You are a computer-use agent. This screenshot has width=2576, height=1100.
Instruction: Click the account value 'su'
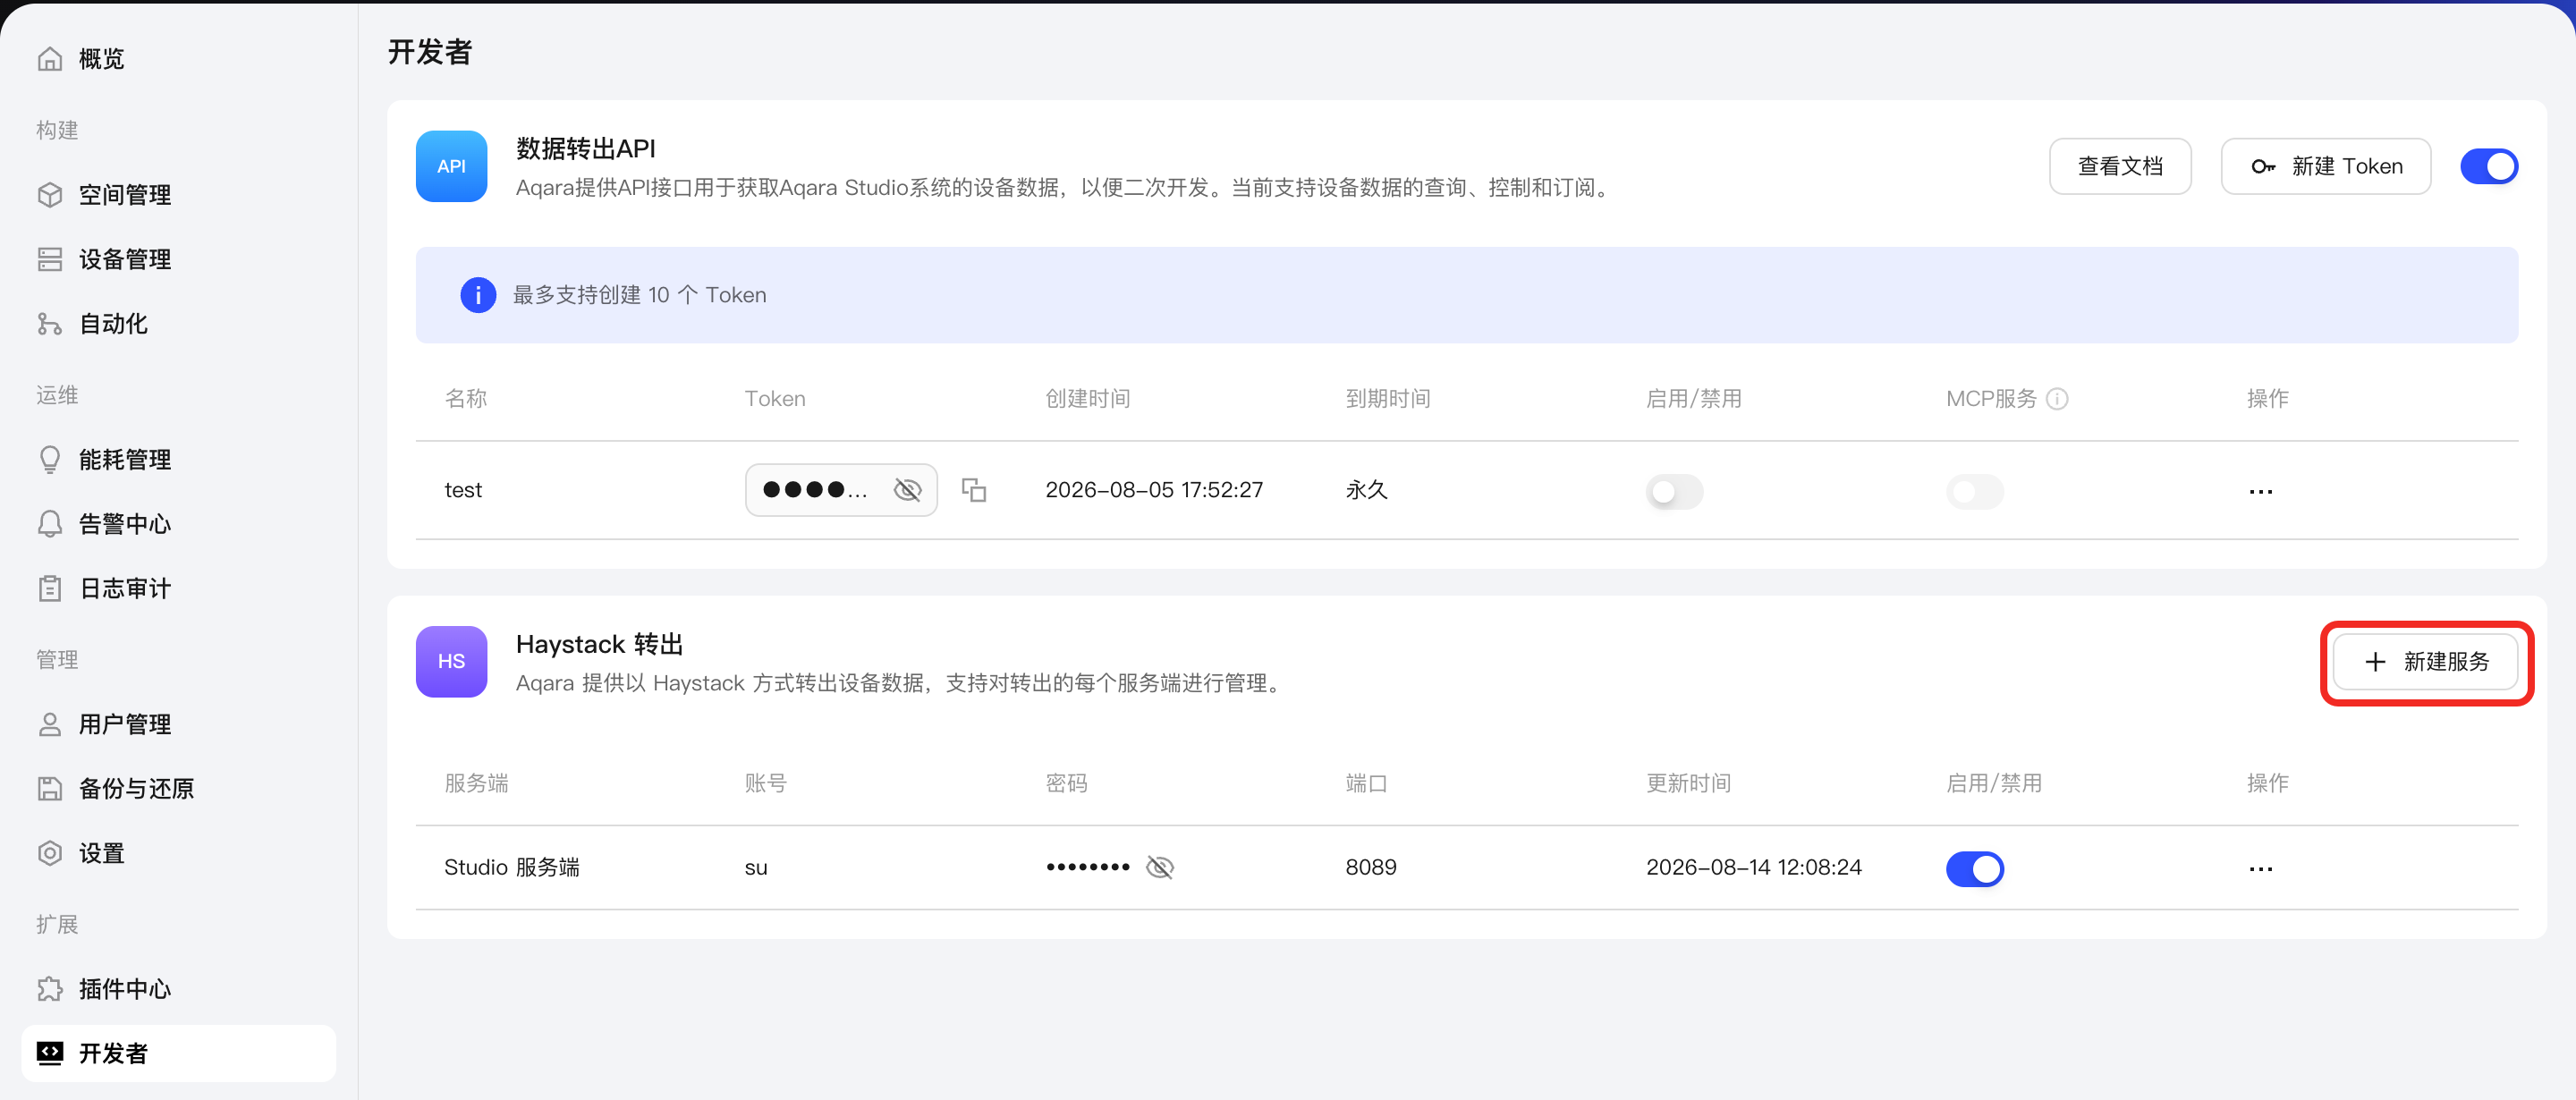(x=756, y=868)
